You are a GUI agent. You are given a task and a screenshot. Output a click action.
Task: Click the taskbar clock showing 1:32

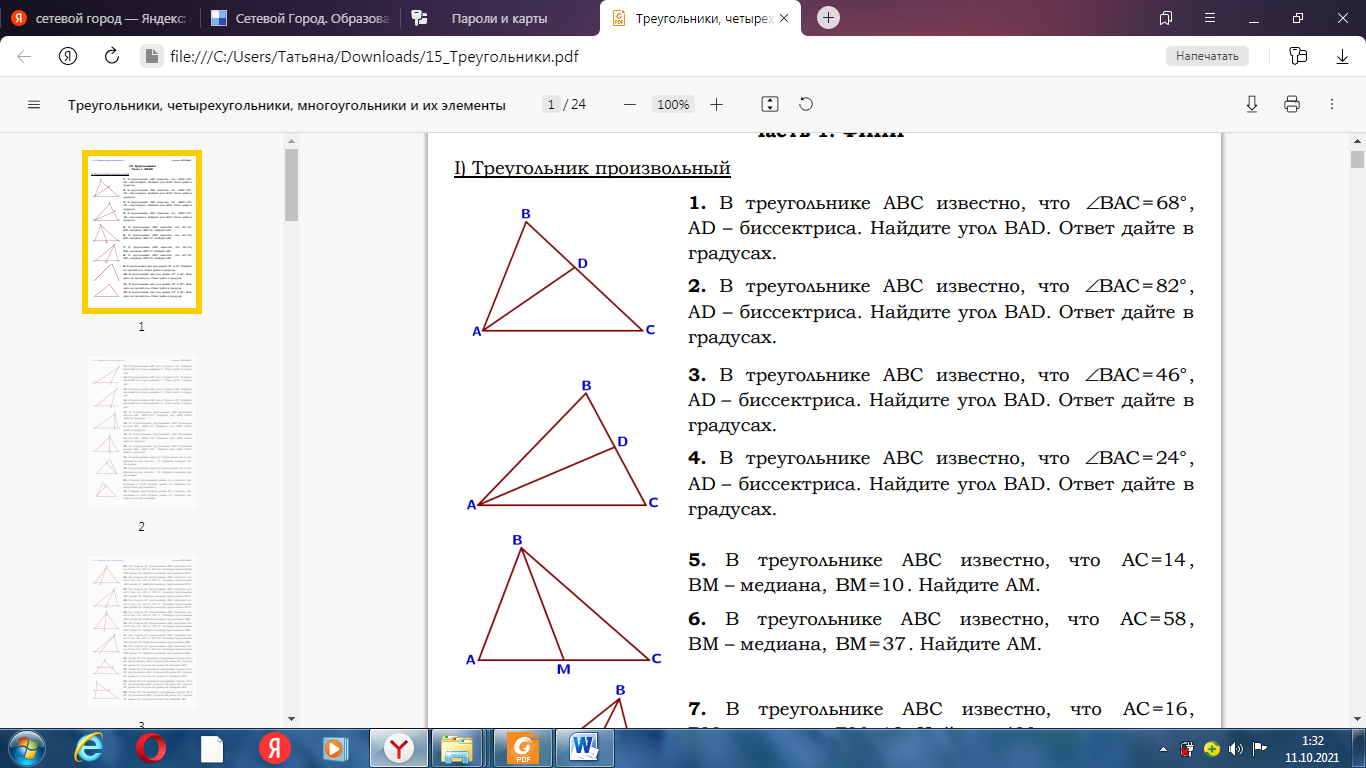pyautogui.click(x=1313, y=748)
